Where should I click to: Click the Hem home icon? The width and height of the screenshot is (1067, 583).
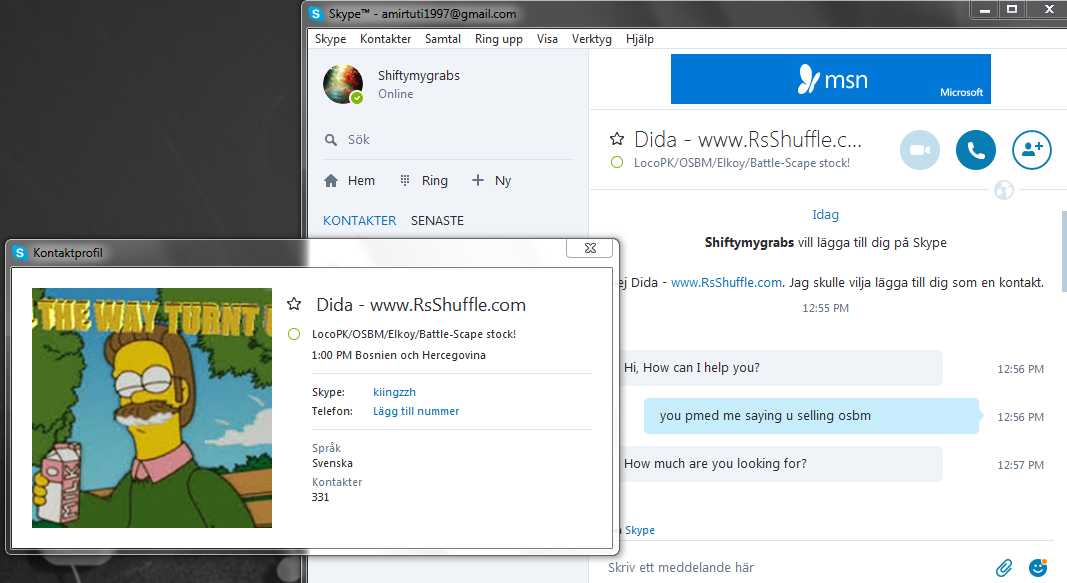pos(331,180)
